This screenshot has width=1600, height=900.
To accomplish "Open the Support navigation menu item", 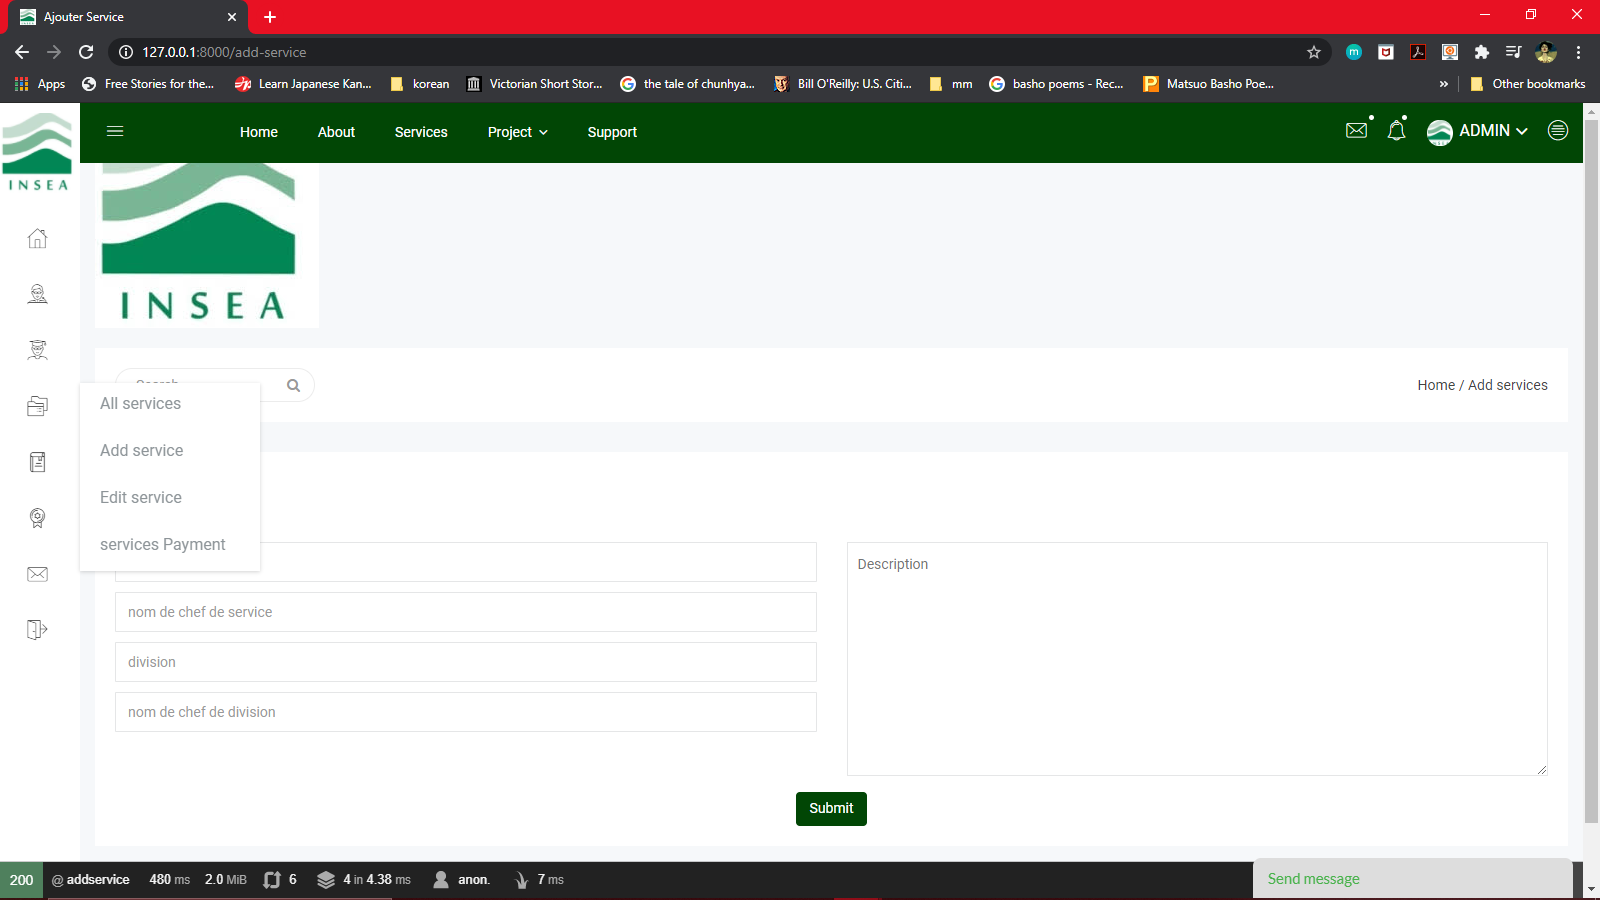I will pyautogui.click(x=612, y=131).
